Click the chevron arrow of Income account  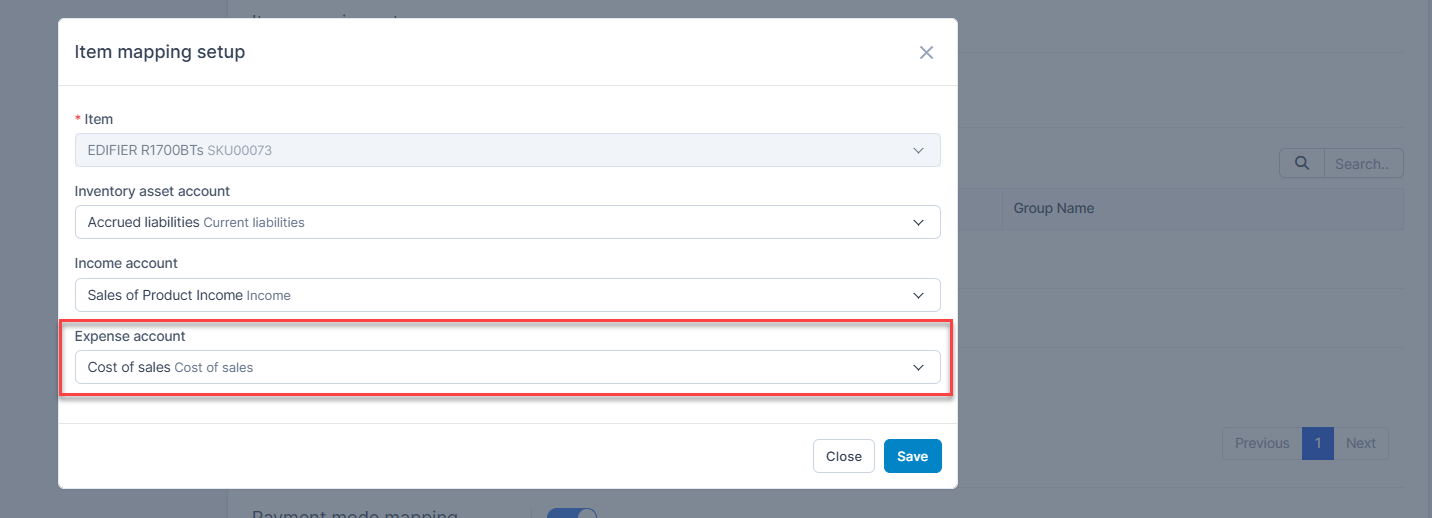[x=918, y=295]
